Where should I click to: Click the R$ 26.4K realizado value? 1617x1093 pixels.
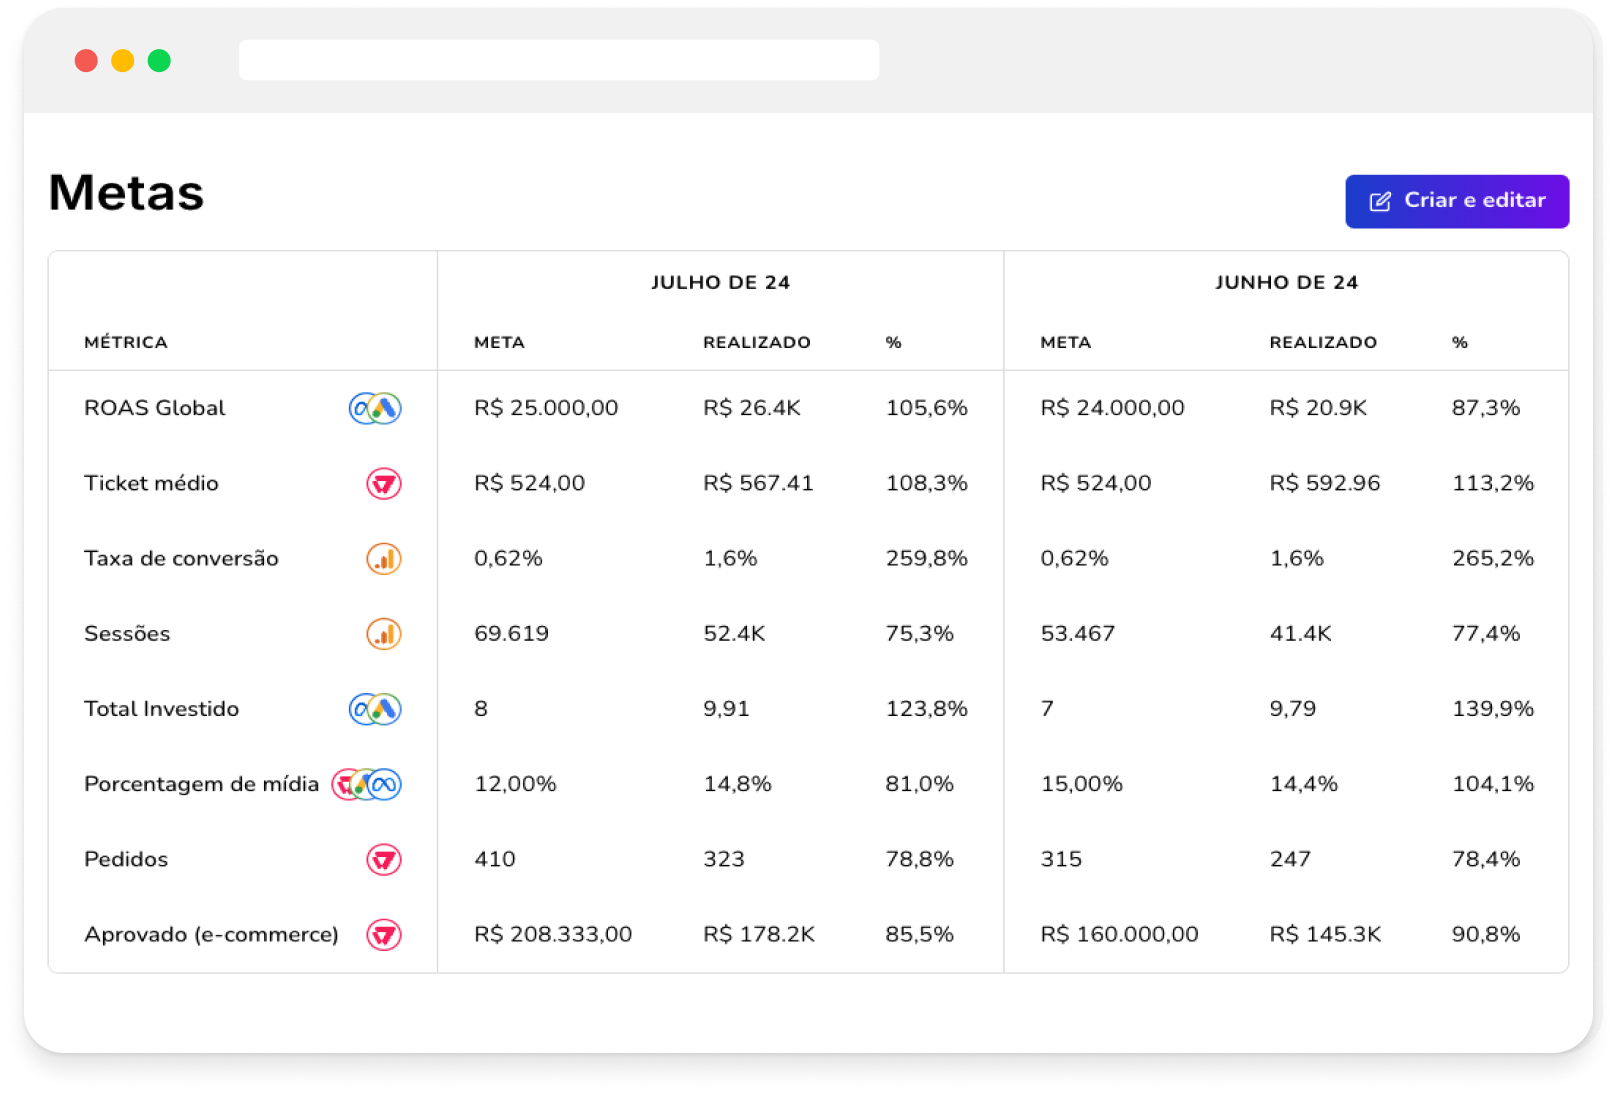pos(752,408)
